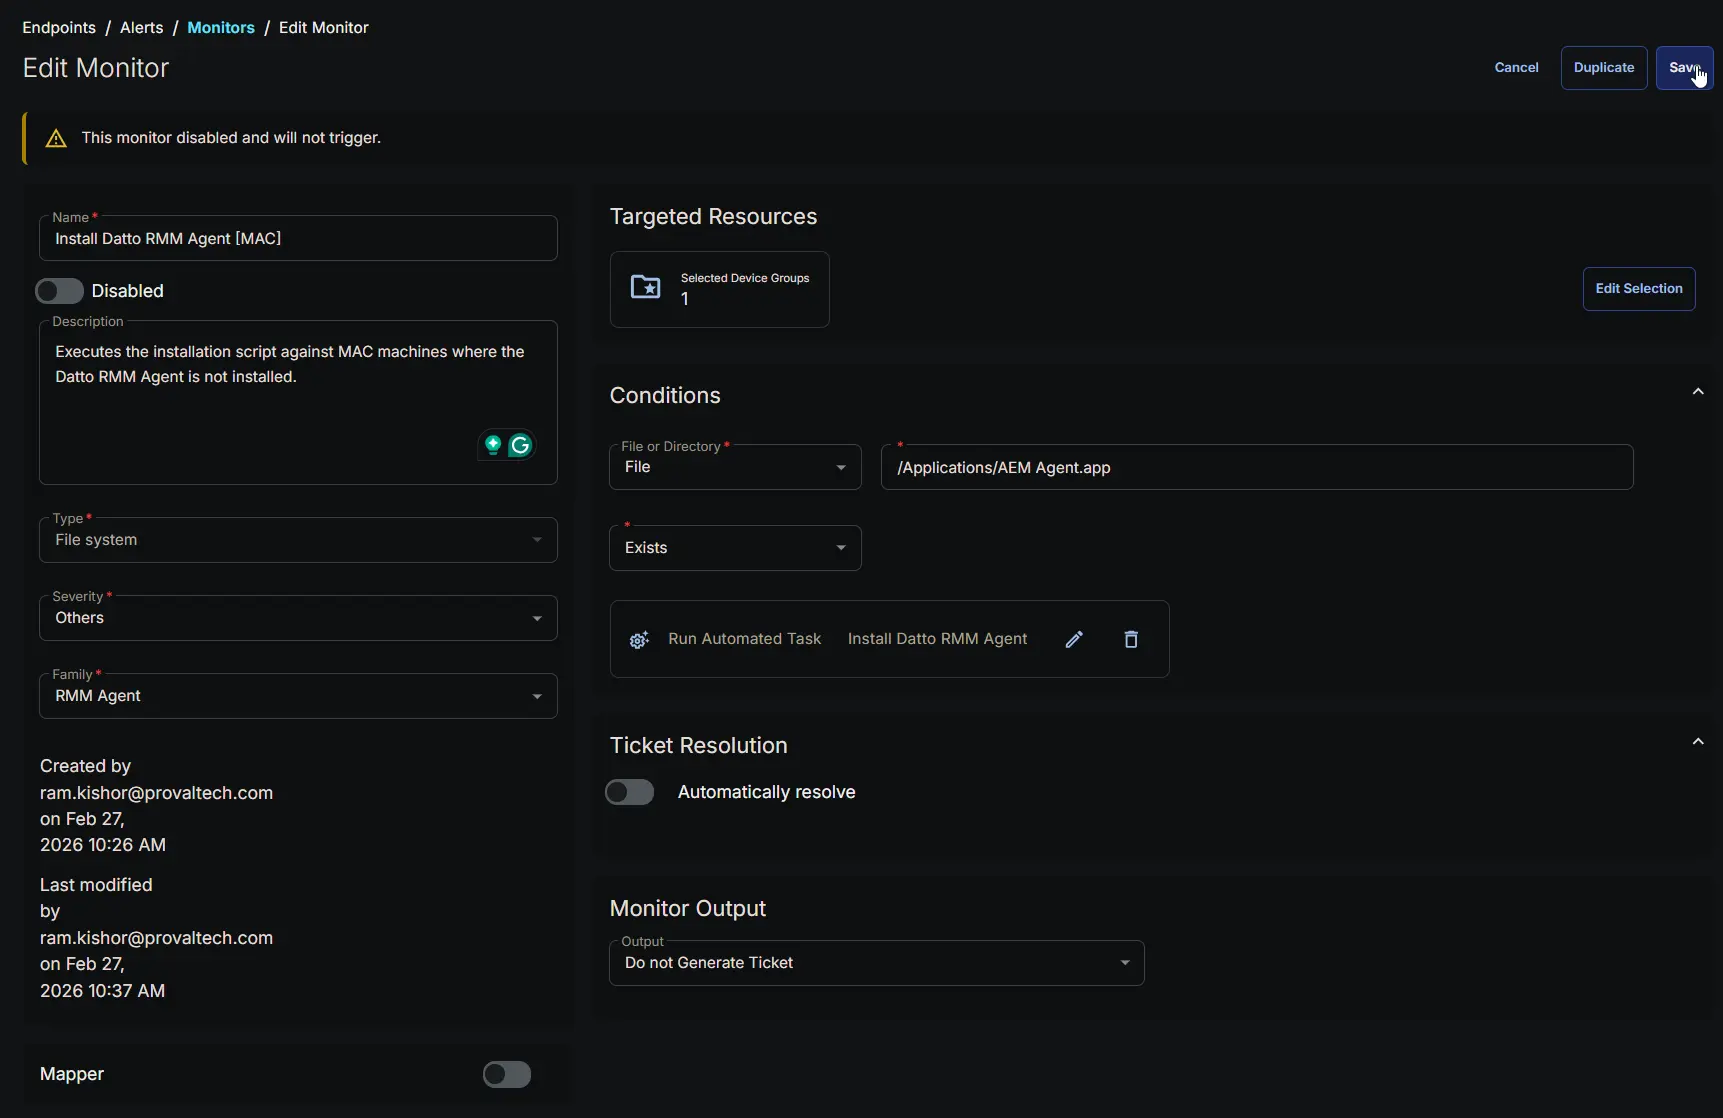Delete the Run Automated Task entry

coord(1131,640)
